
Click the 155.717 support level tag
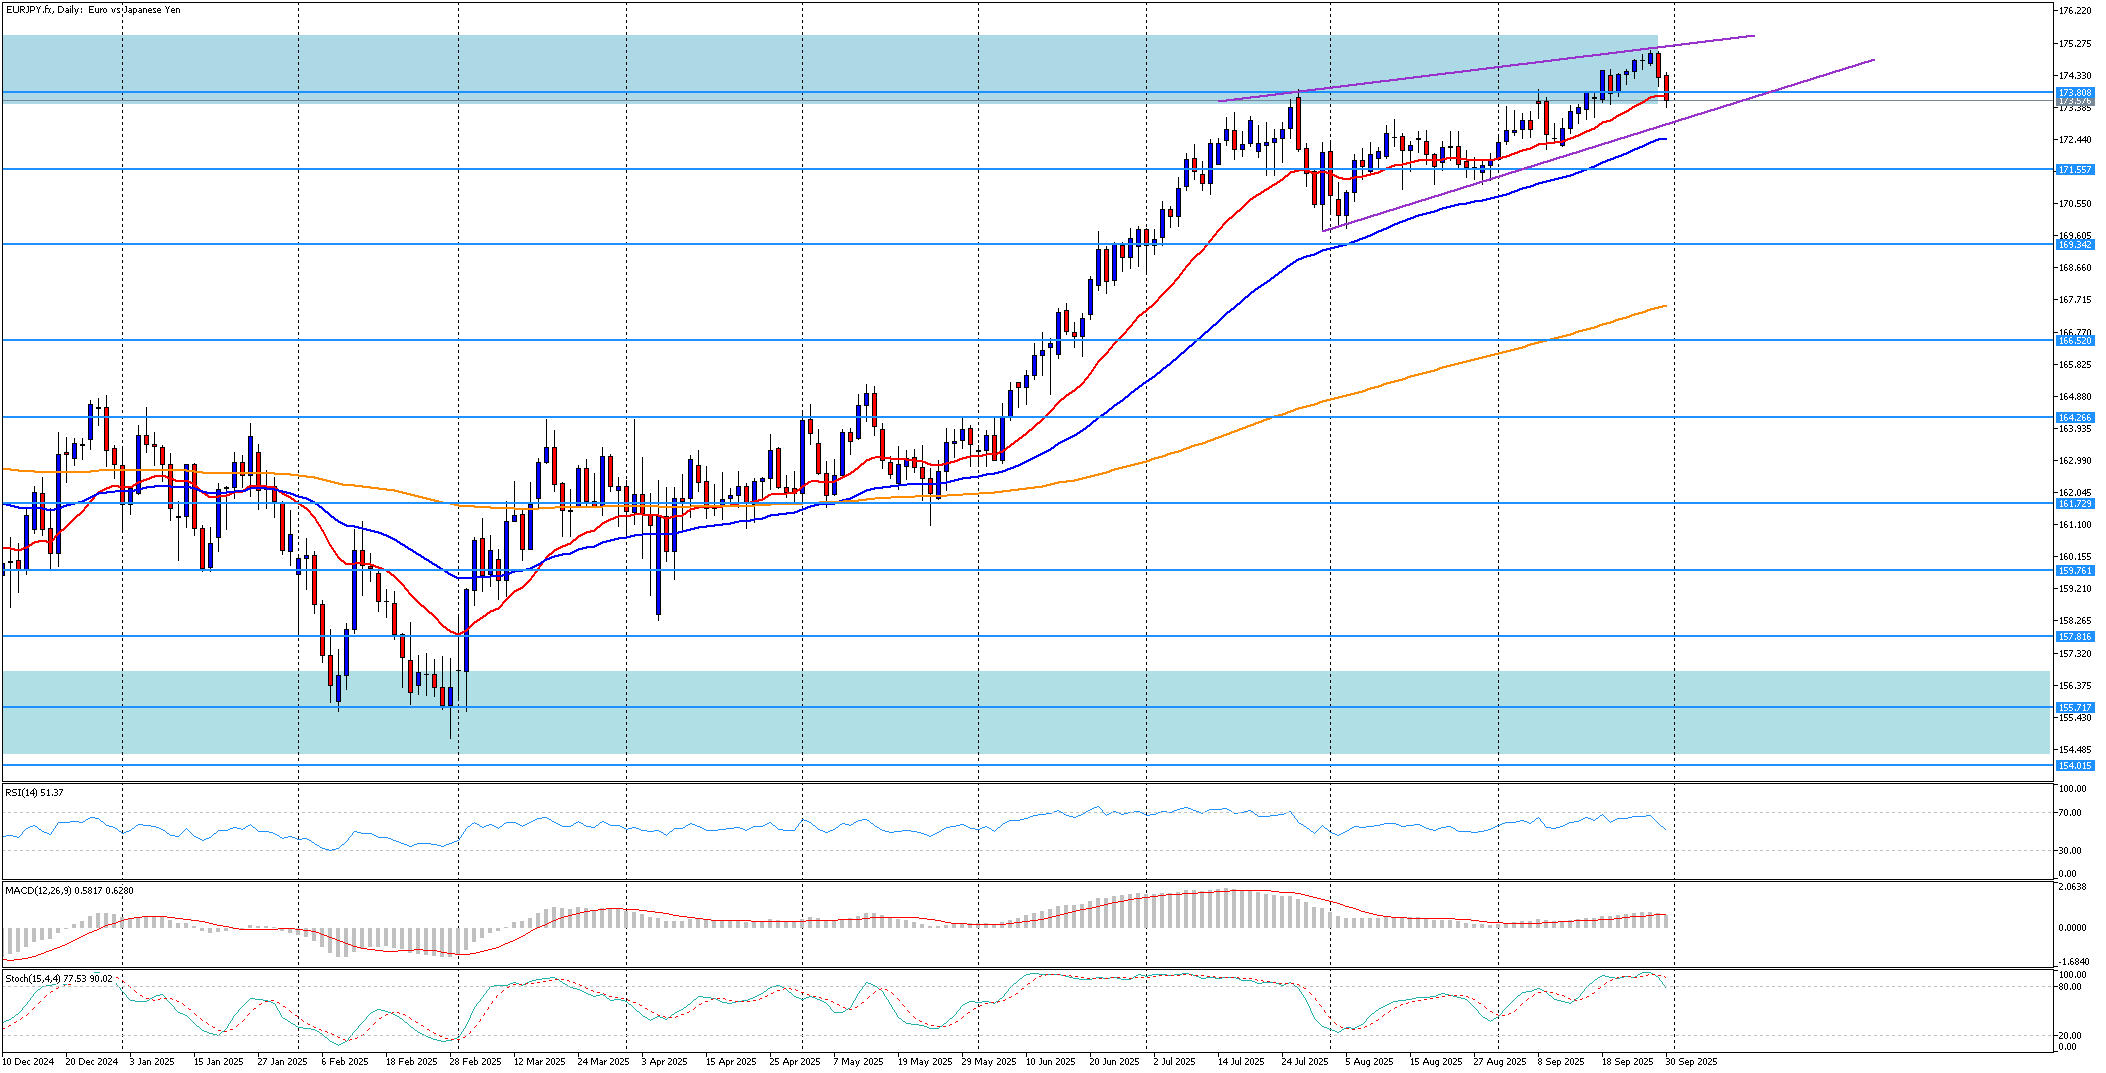pyautogui.click(x=2074, y=707)
